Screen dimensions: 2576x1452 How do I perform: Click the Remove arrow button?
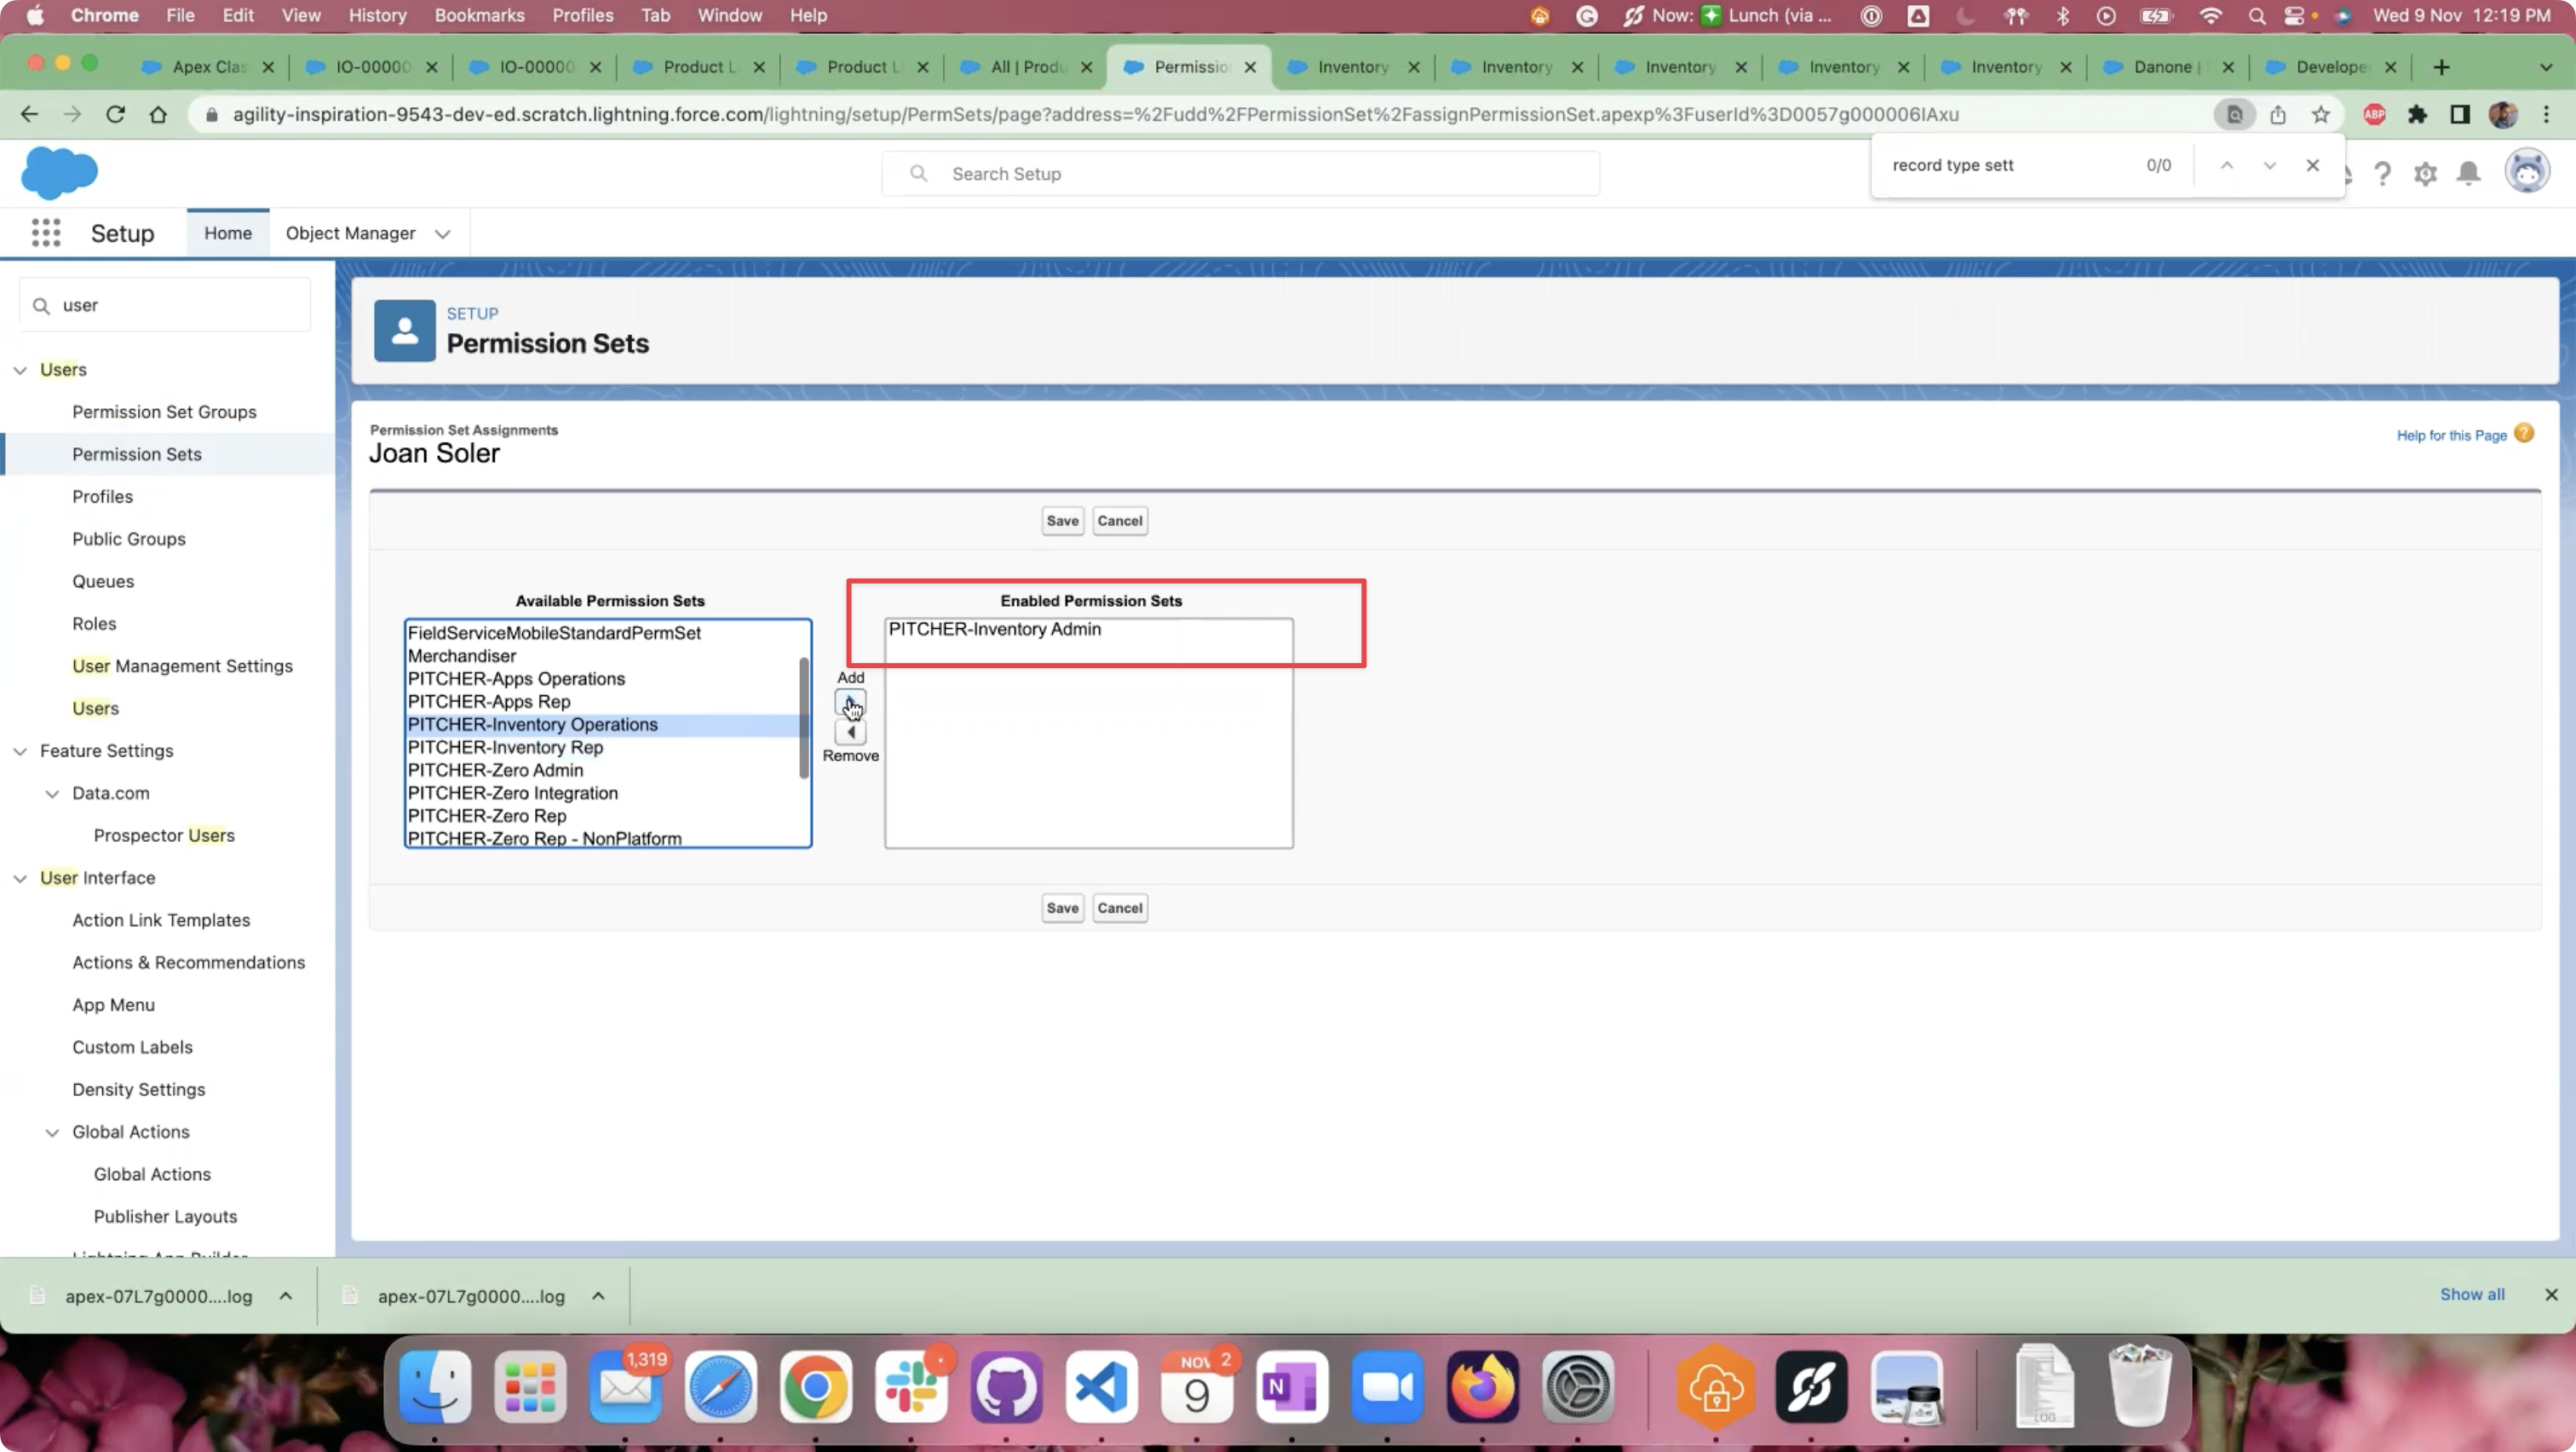(850, 732)
